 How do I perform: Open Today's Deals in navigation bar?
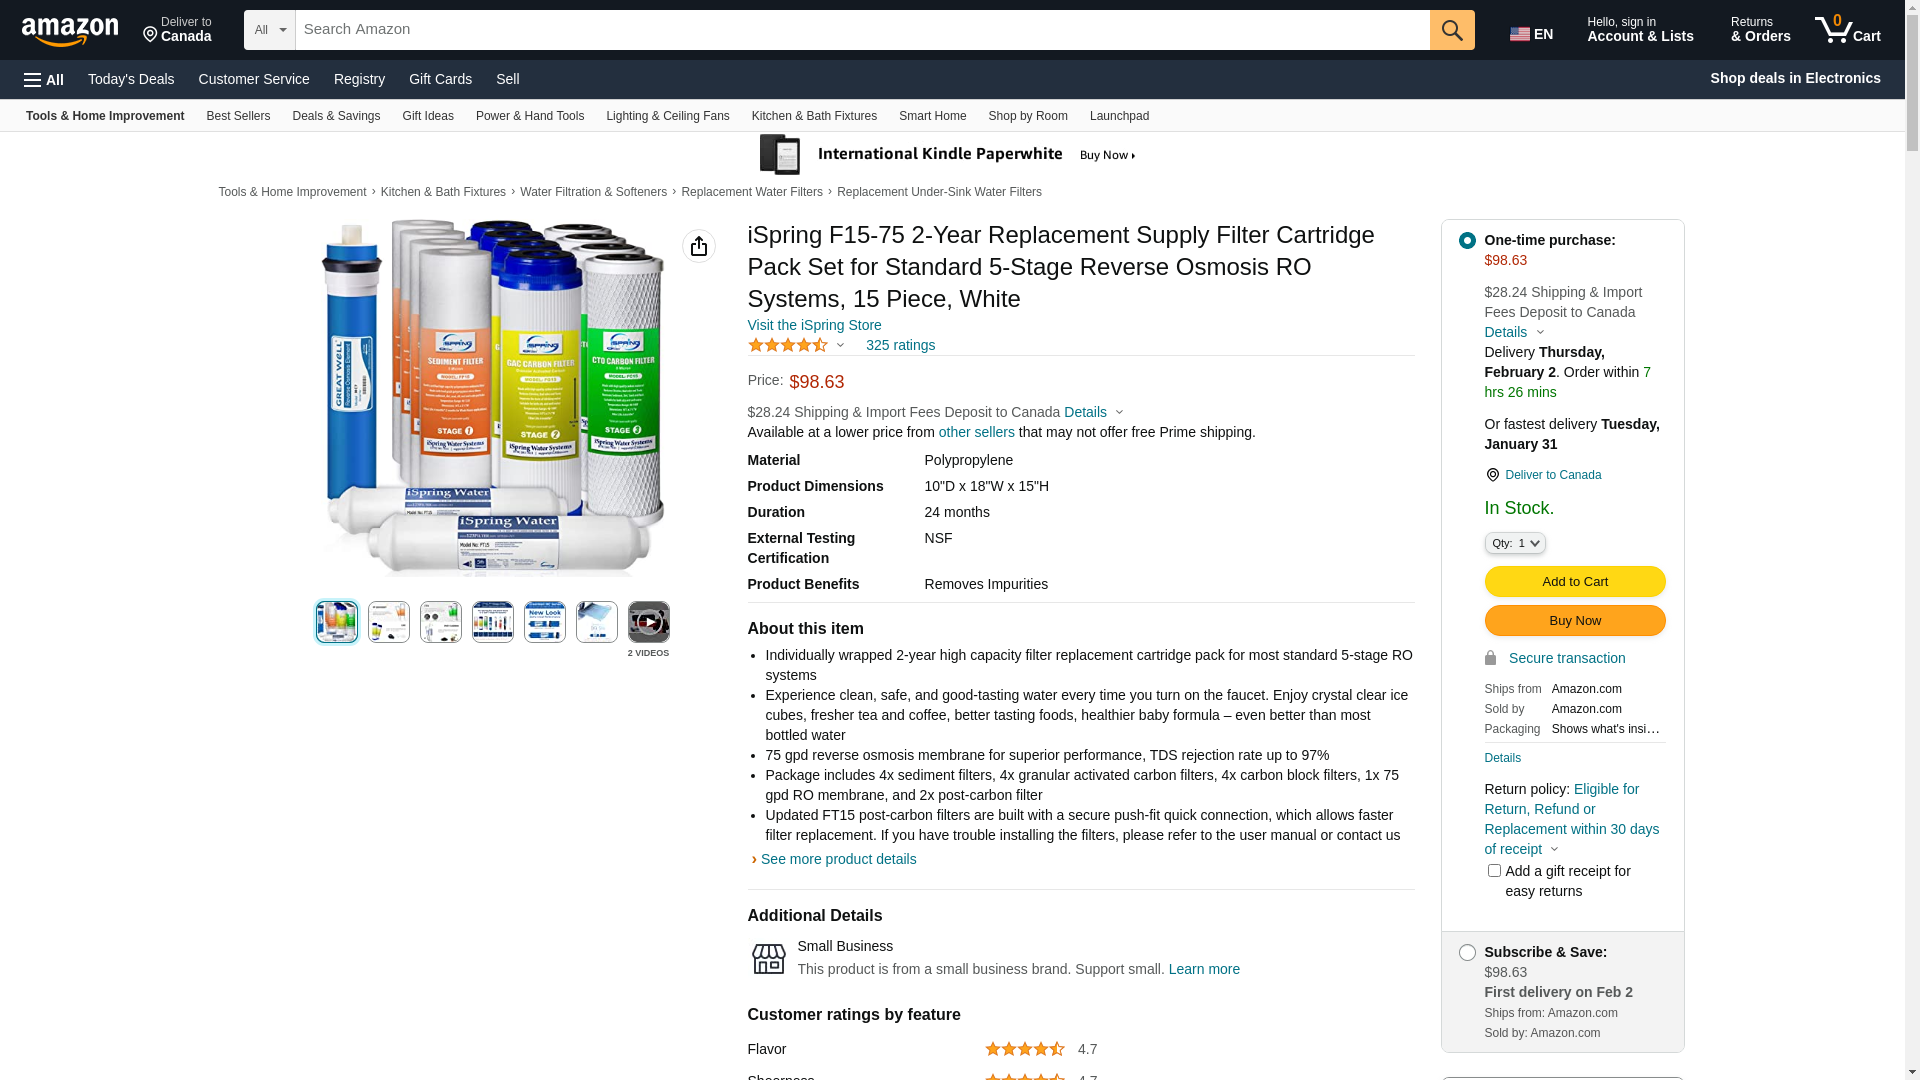[131, 79]
